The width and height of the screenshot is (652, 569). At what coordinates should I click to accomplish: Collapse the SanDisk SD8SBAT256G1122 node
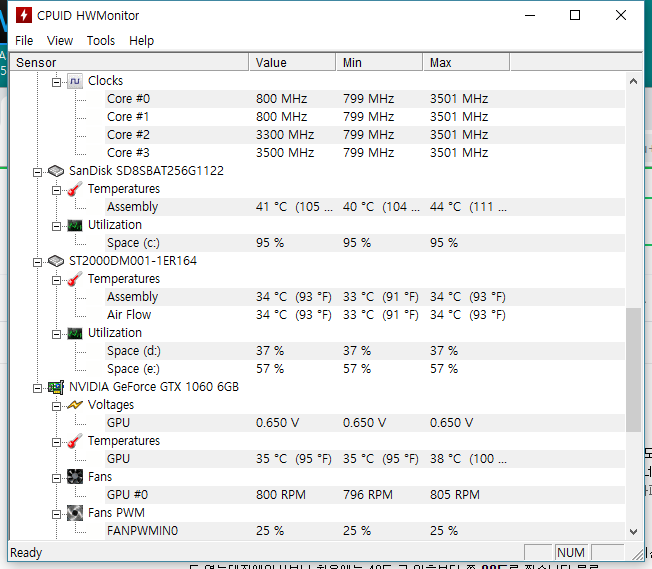[x=37, y=172]
